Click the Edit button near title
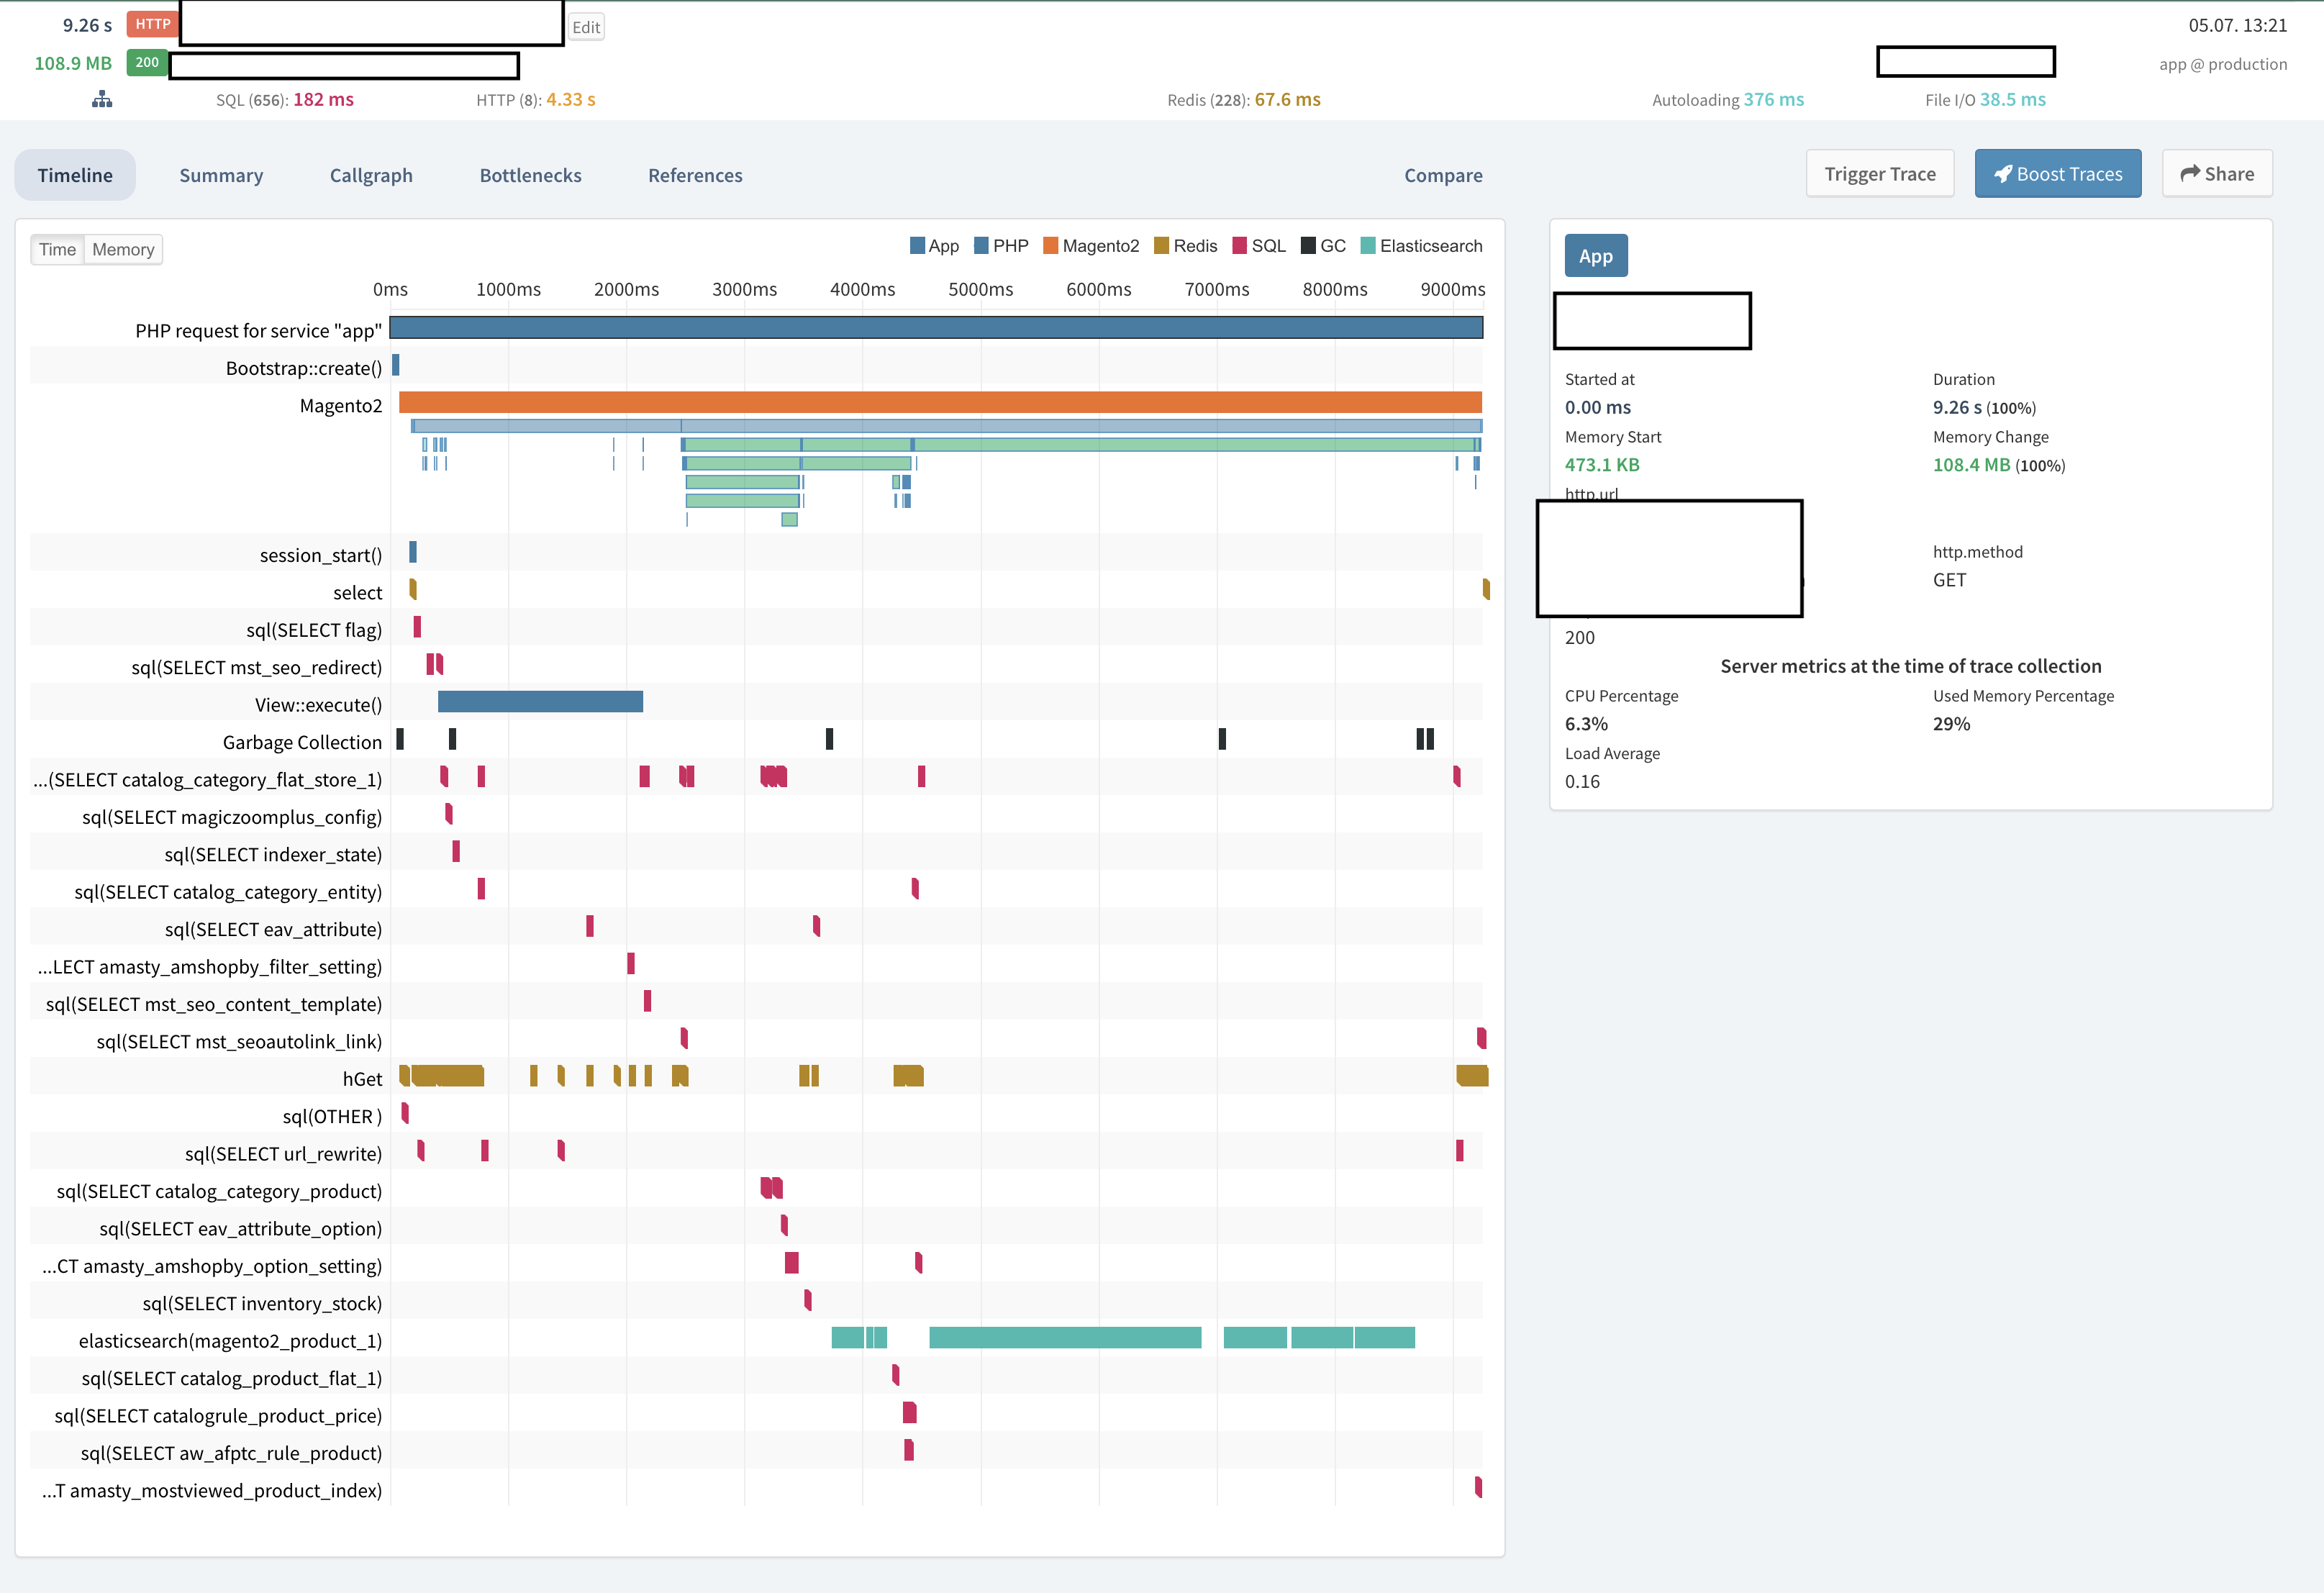 tap(586, 27)
